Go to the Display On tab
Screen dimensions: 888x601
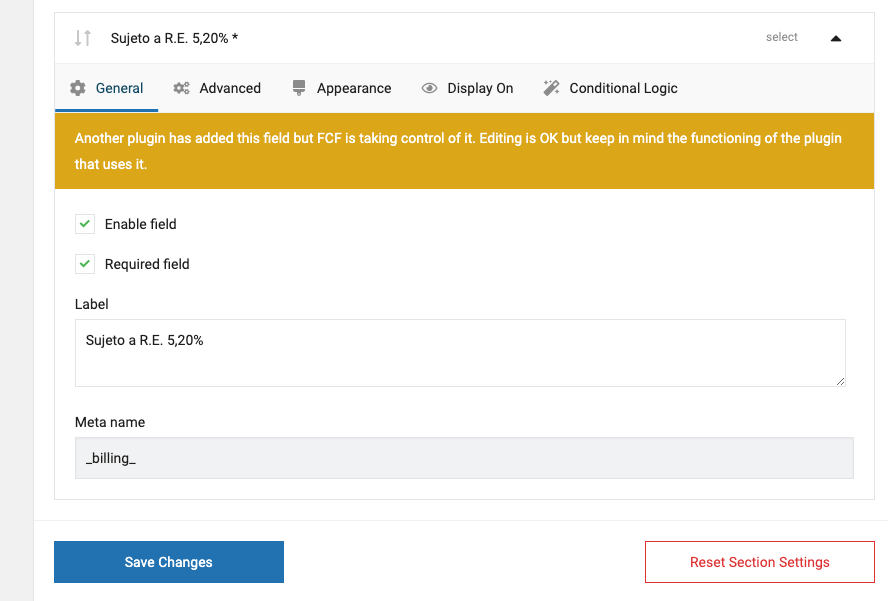467,88
